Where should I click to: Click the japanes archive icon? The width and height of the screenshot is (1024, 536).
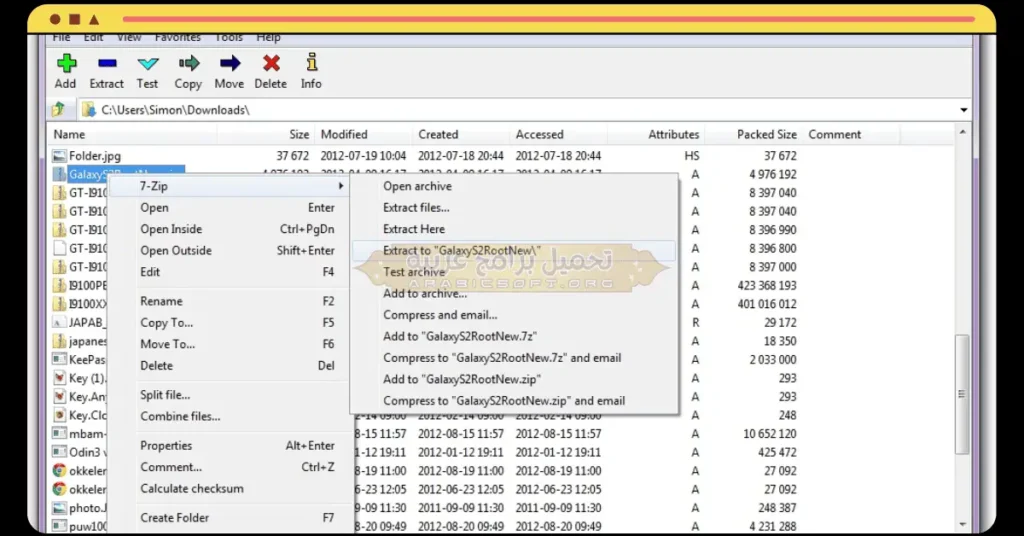click(x=59, y=341)
